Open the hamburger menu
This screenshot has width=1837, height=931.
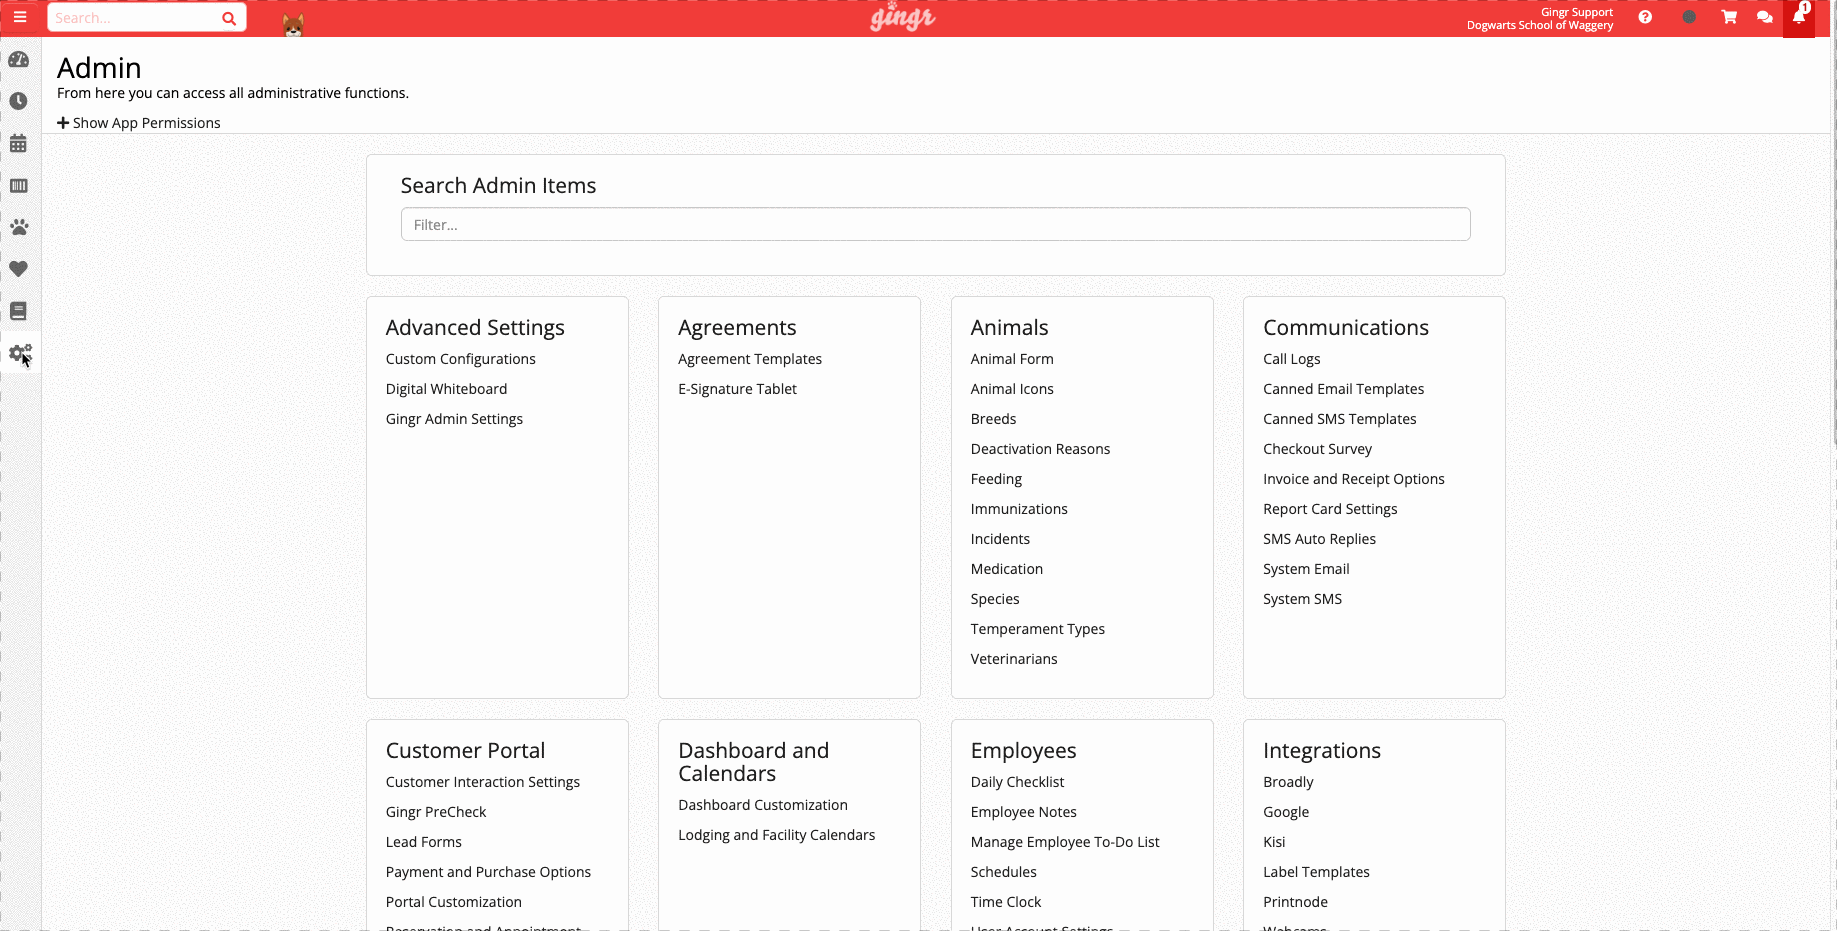click(20, 17)
